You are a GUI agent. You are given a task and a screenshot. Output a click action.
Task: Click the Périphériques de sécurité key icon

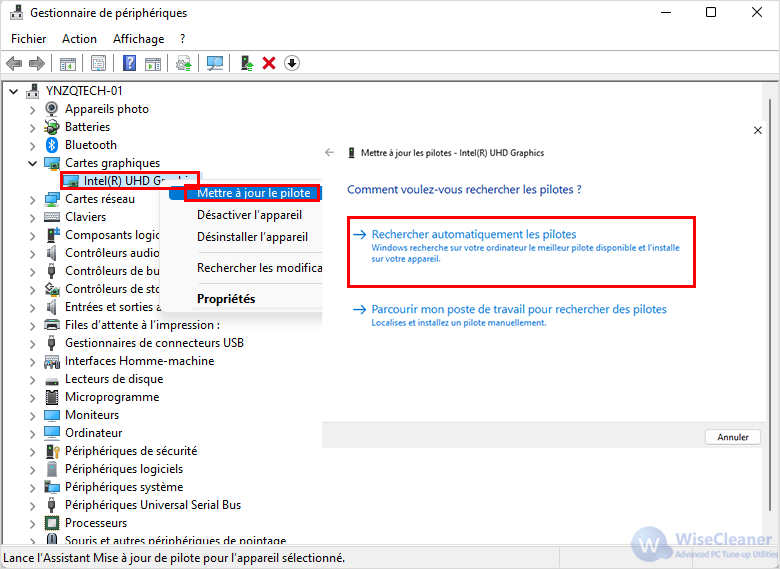(x=52, y=451)
